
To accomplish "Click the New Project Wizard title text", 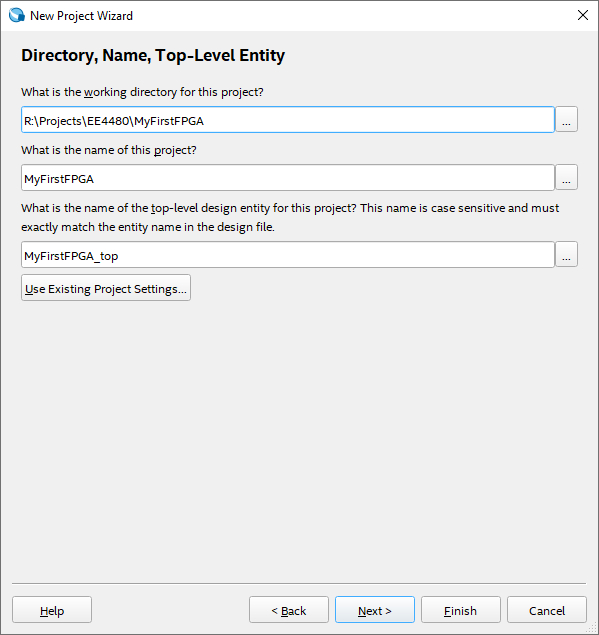I will 81,16.
